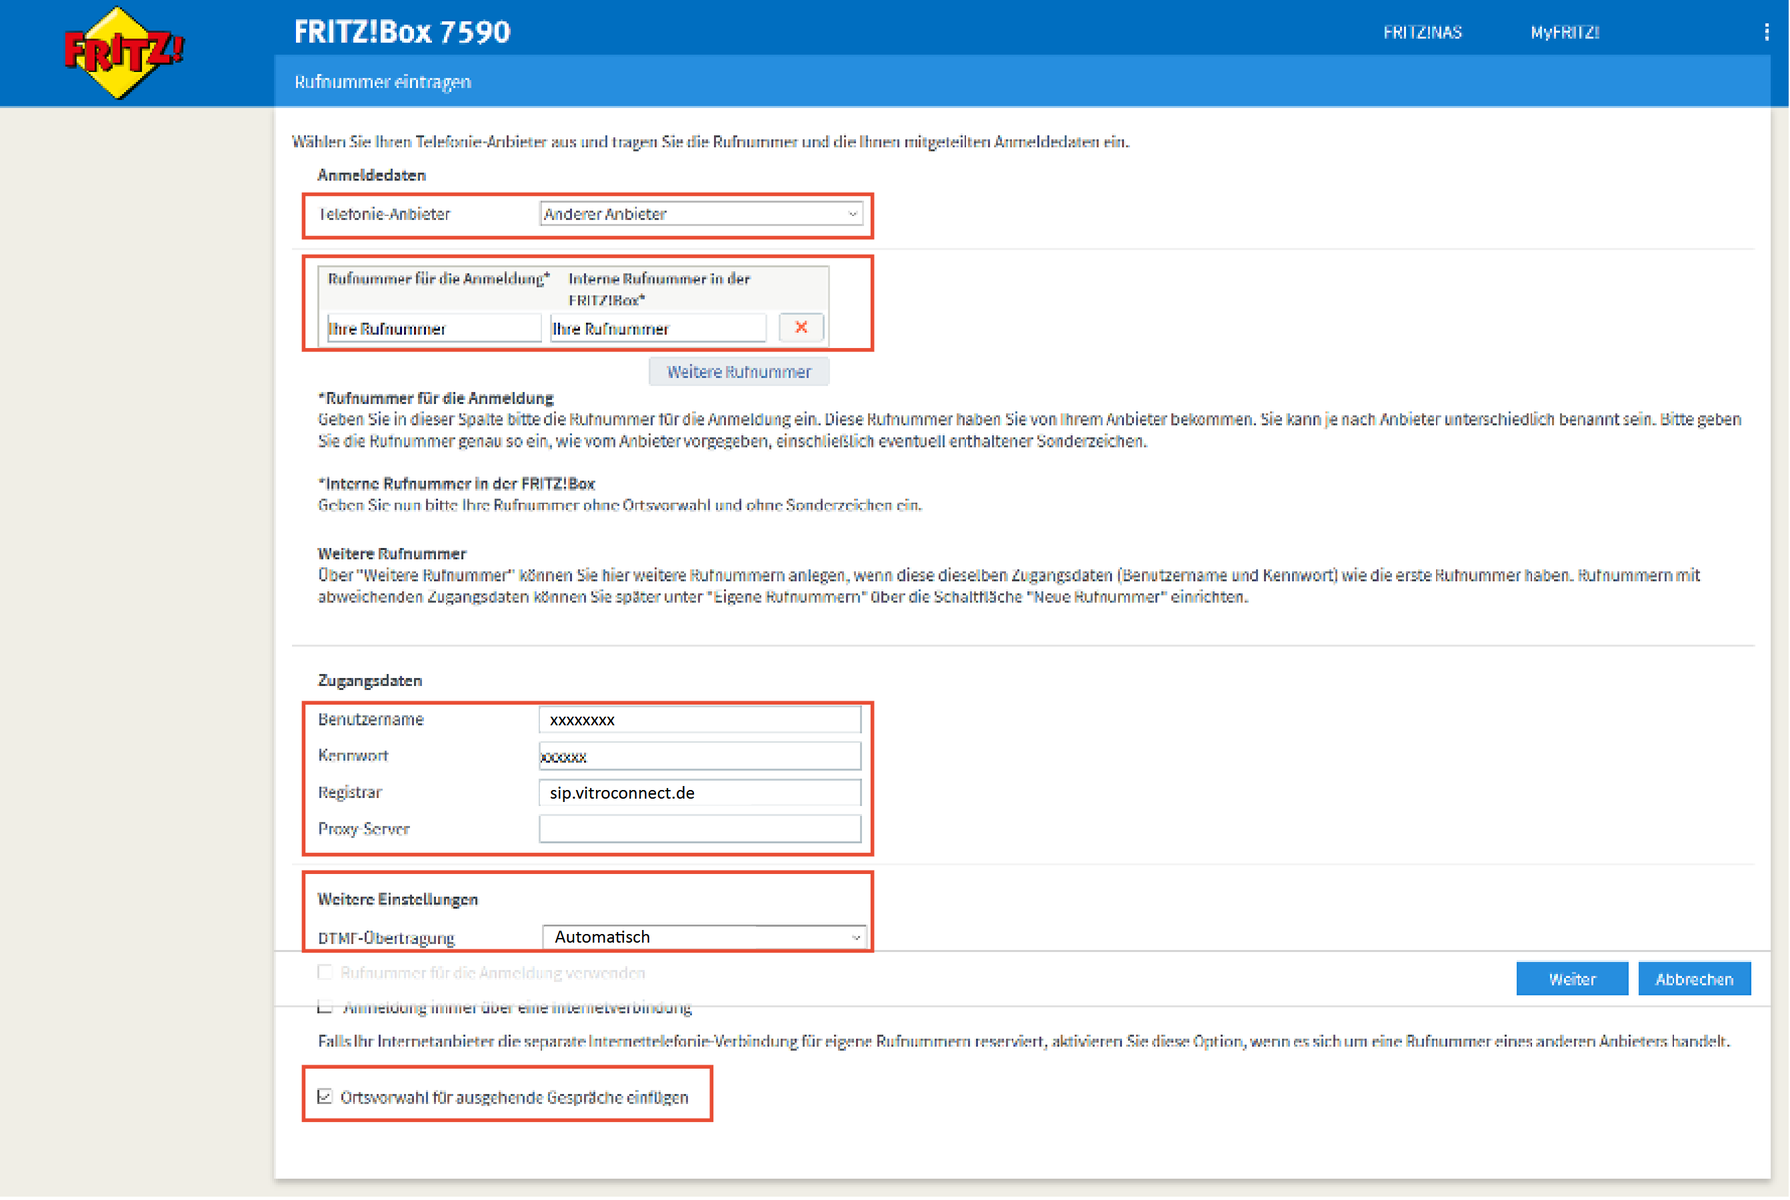Click the Kennwort label

point(353,756)
